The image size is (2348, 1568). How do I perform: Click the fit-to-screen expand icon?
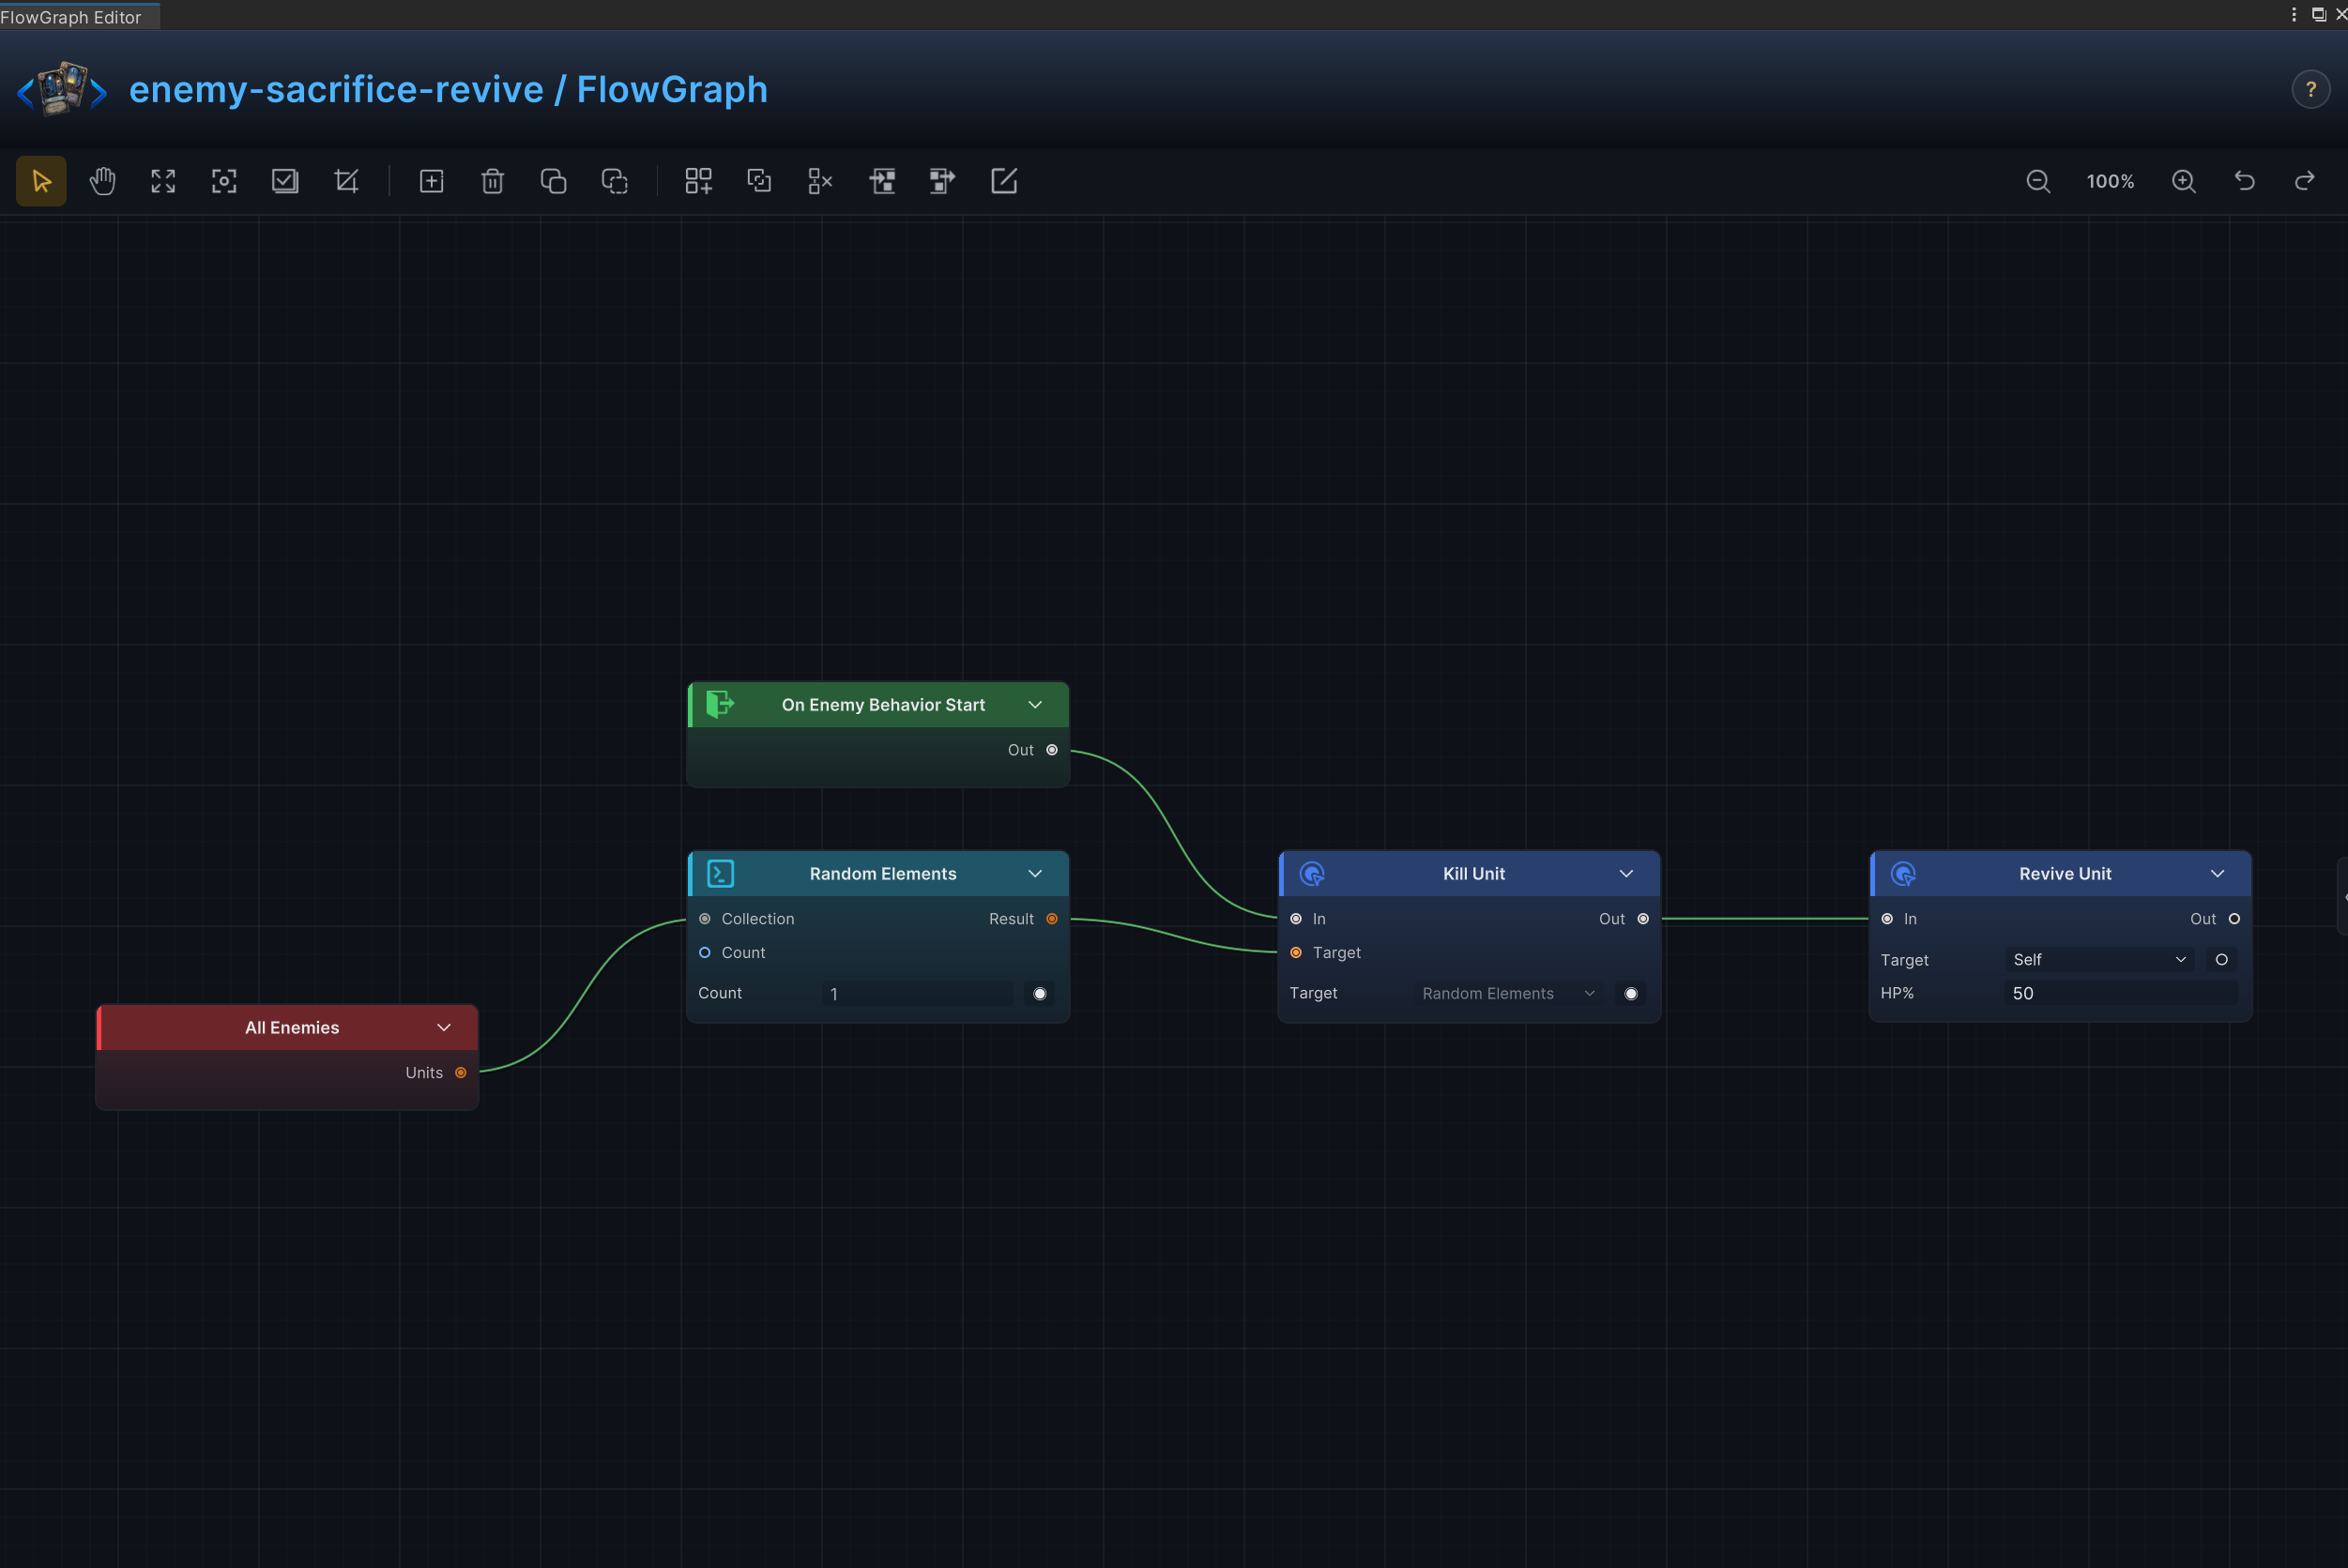[163, 181]
